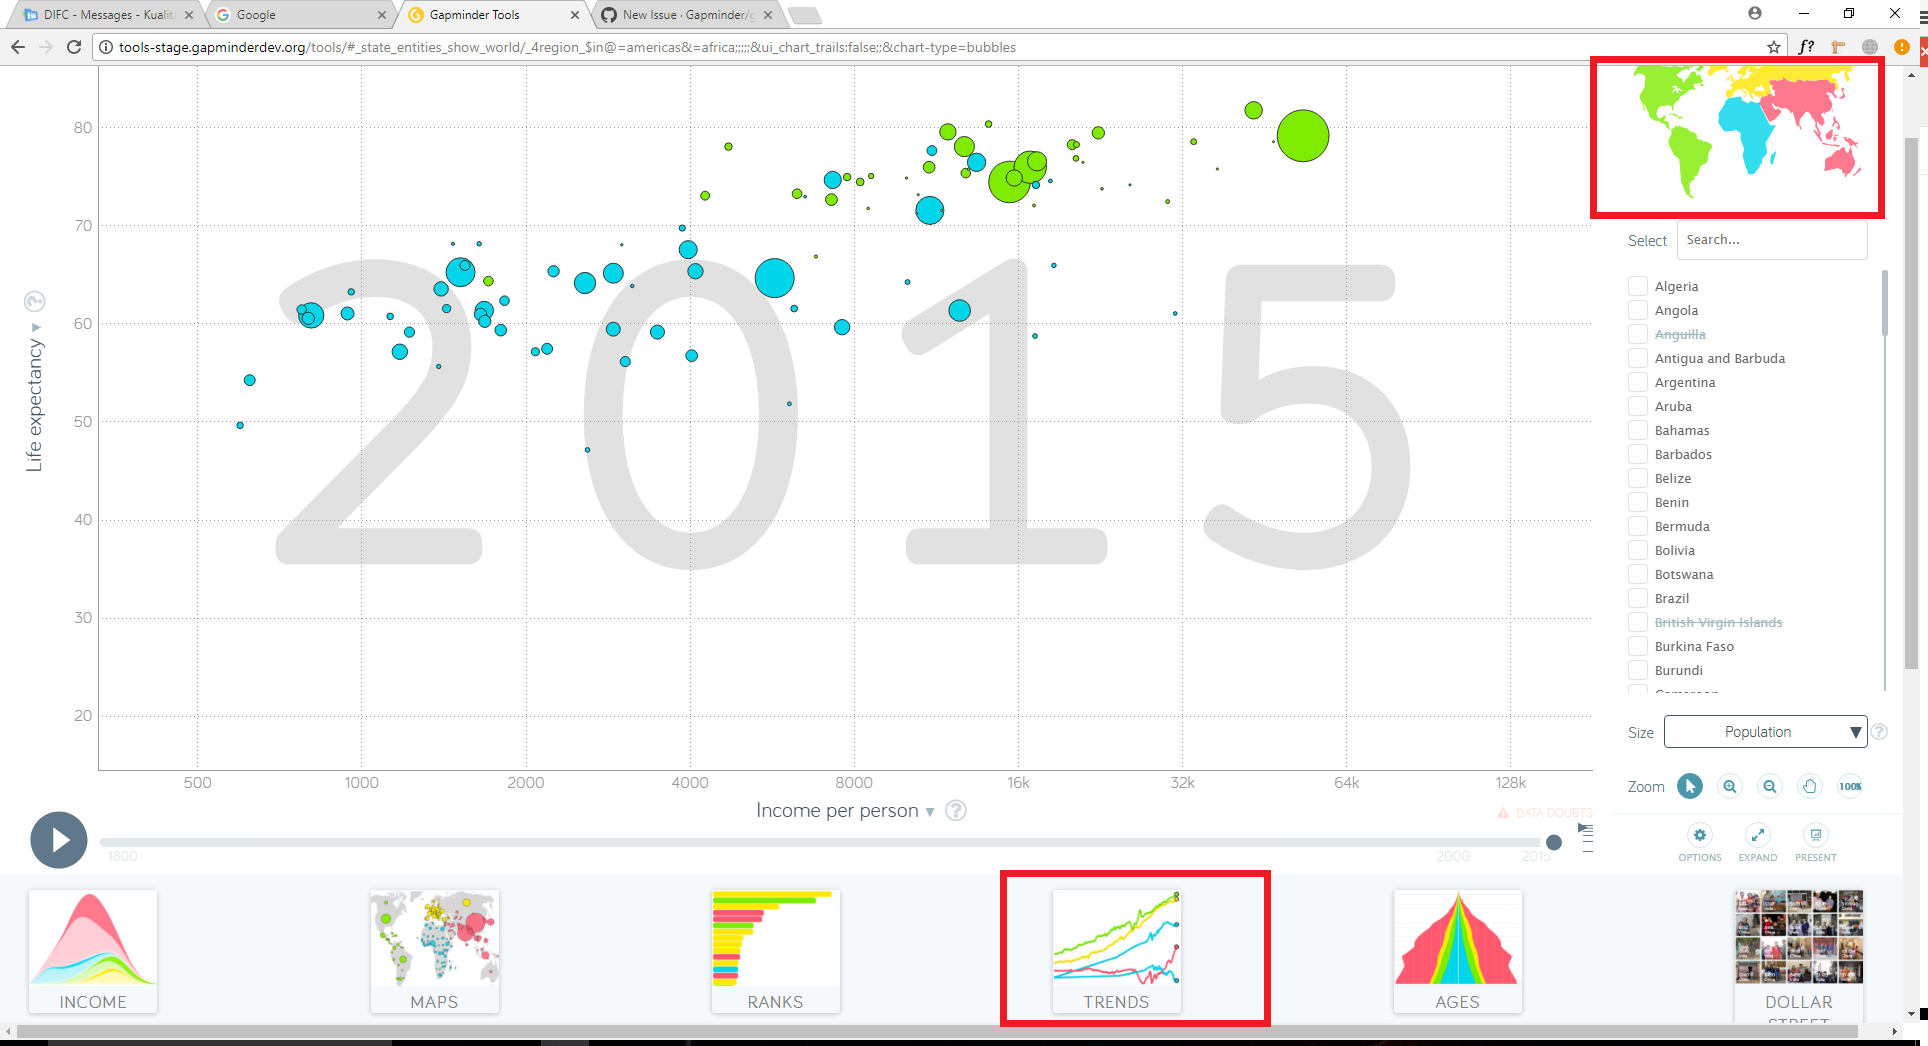The height and width of the screenshot is (1046, 1928).
Task: Open the MAPS view thumbnail
Action: pyautogui.click(x=434, y=950)
